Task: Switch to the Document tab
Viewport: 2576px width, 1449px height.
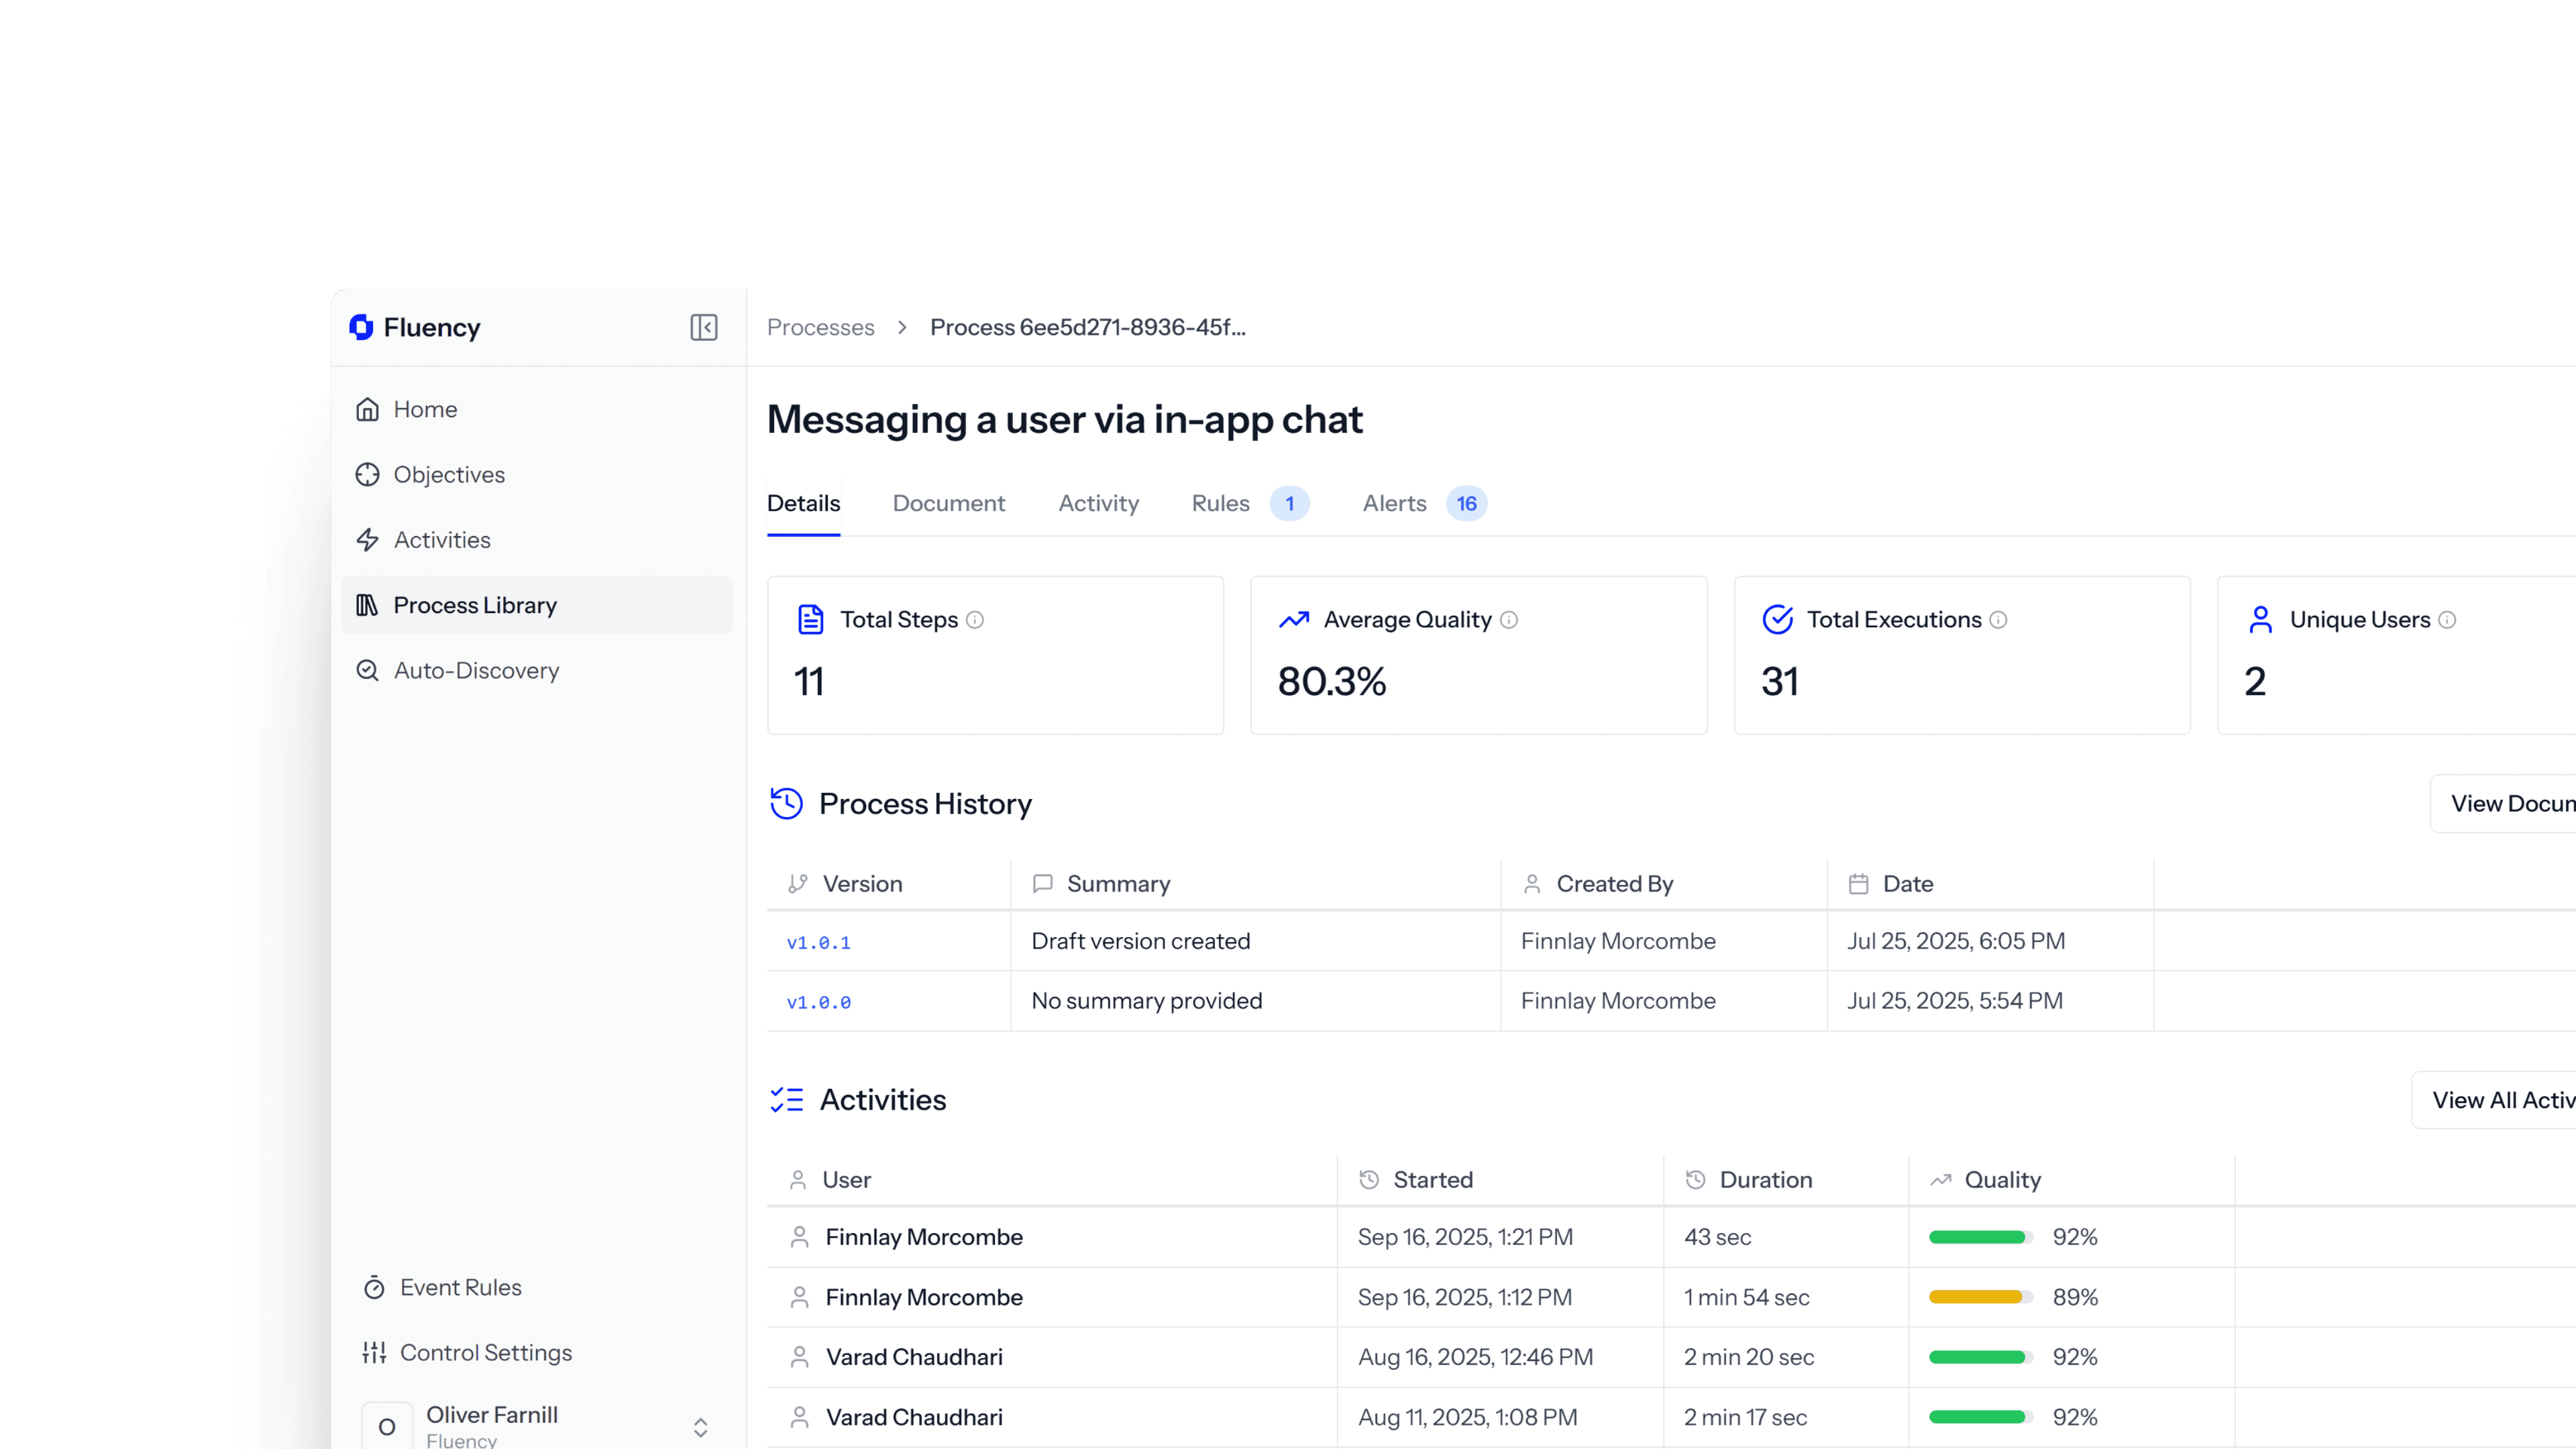Action: click(948, 503)
